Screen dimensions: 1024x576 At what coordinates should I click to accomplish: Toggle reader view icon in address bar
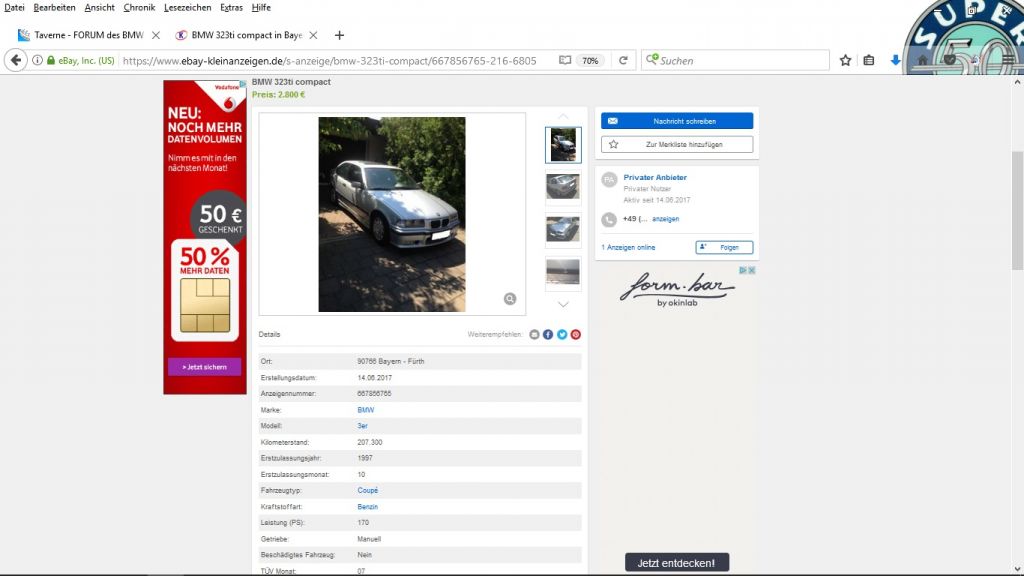565,60
